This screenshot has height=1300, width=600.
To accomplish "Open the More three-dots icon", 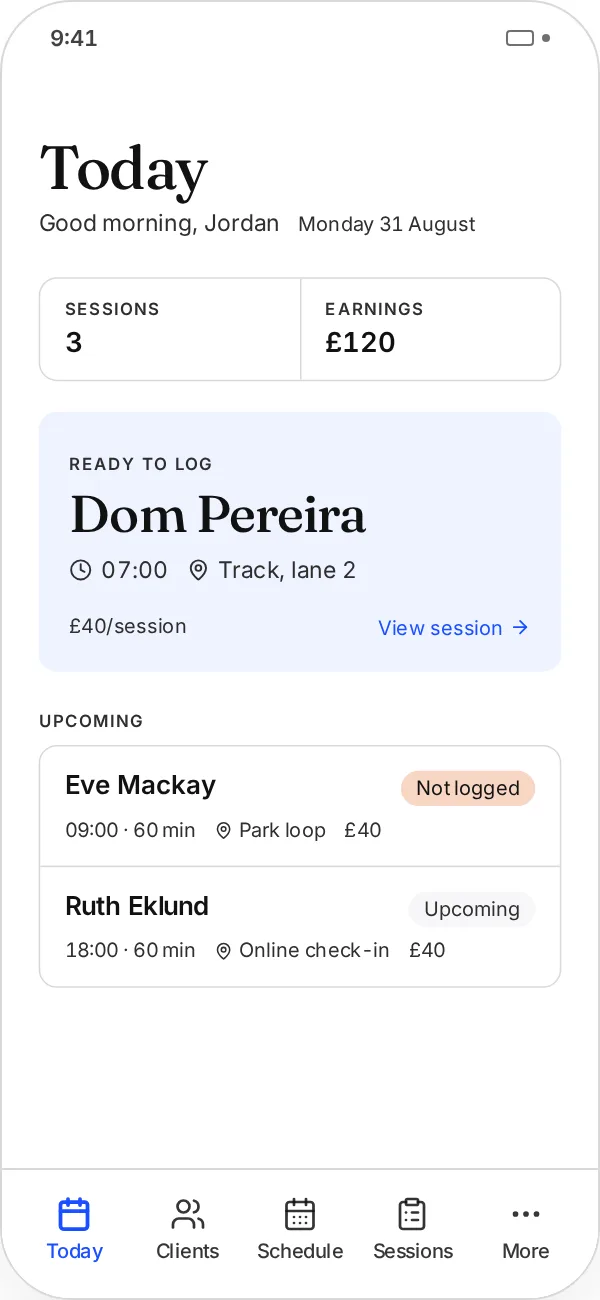I will tap(526, 1214).
